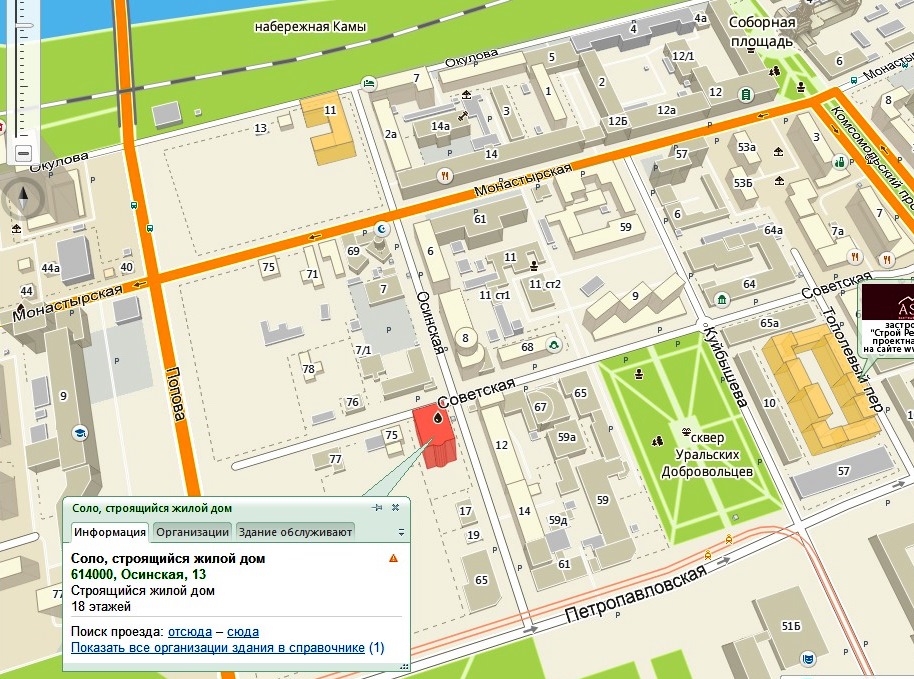Open the АСК advertisement banner
914x679 pixels.
[x=888, y=315]
